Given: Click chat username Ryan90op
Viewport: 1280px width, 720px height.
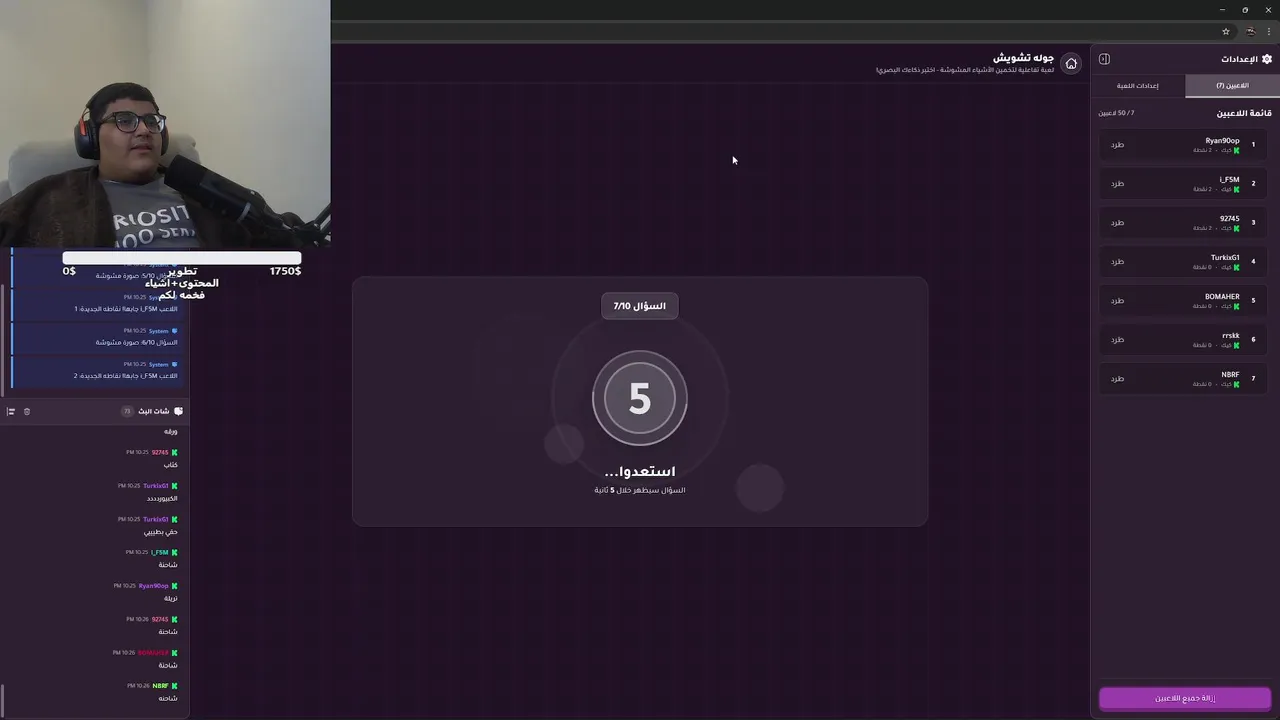Looking at the screenshot, I should click(x=153, y=586).
